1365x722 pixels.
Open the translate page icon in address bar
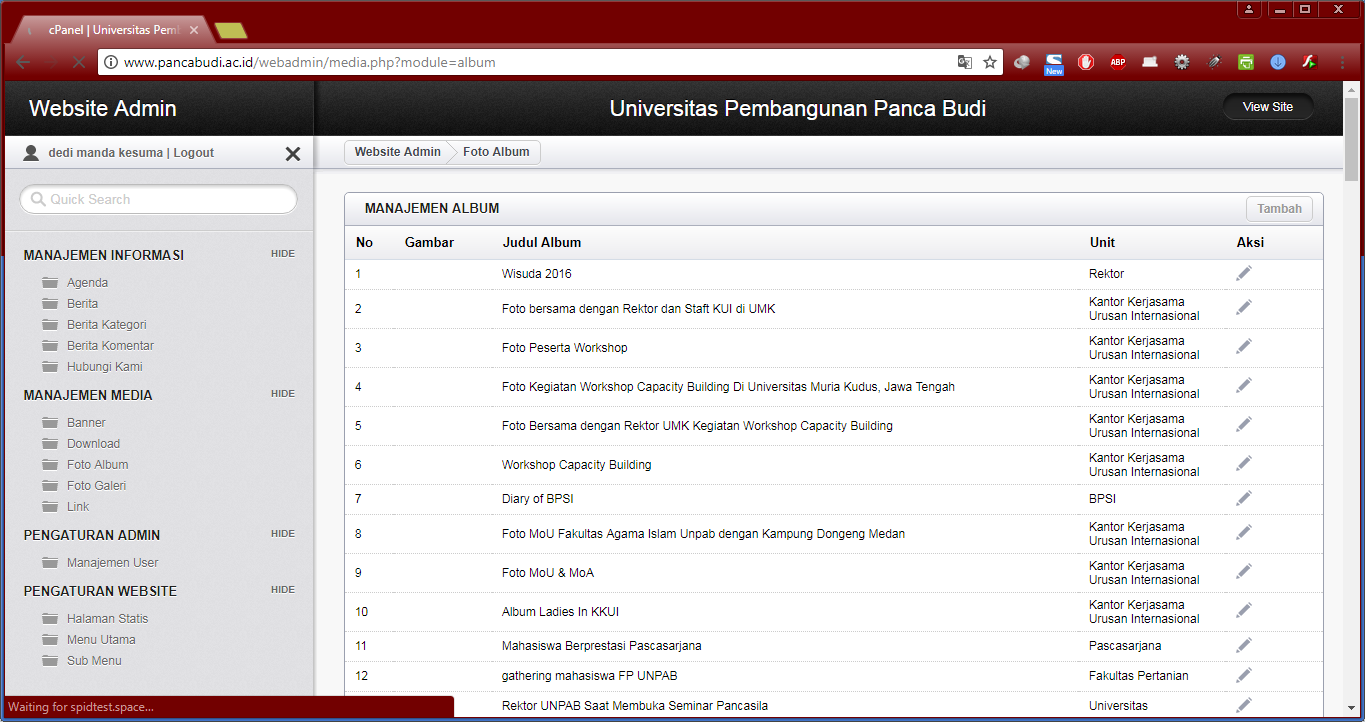(964, 62)
